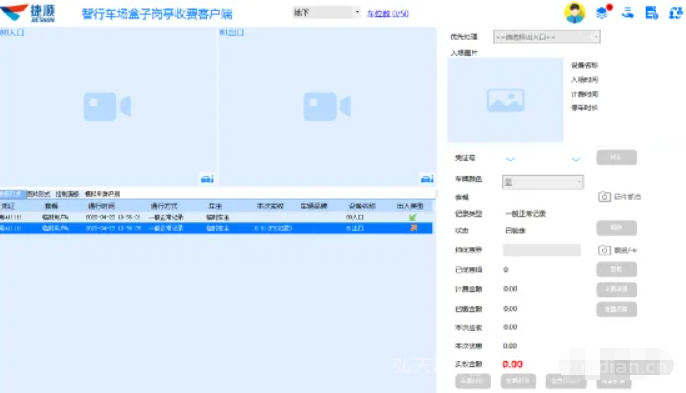The image size is (686, 393).
Task: Click car icon in entrance video pane
Action: [207, 179]
